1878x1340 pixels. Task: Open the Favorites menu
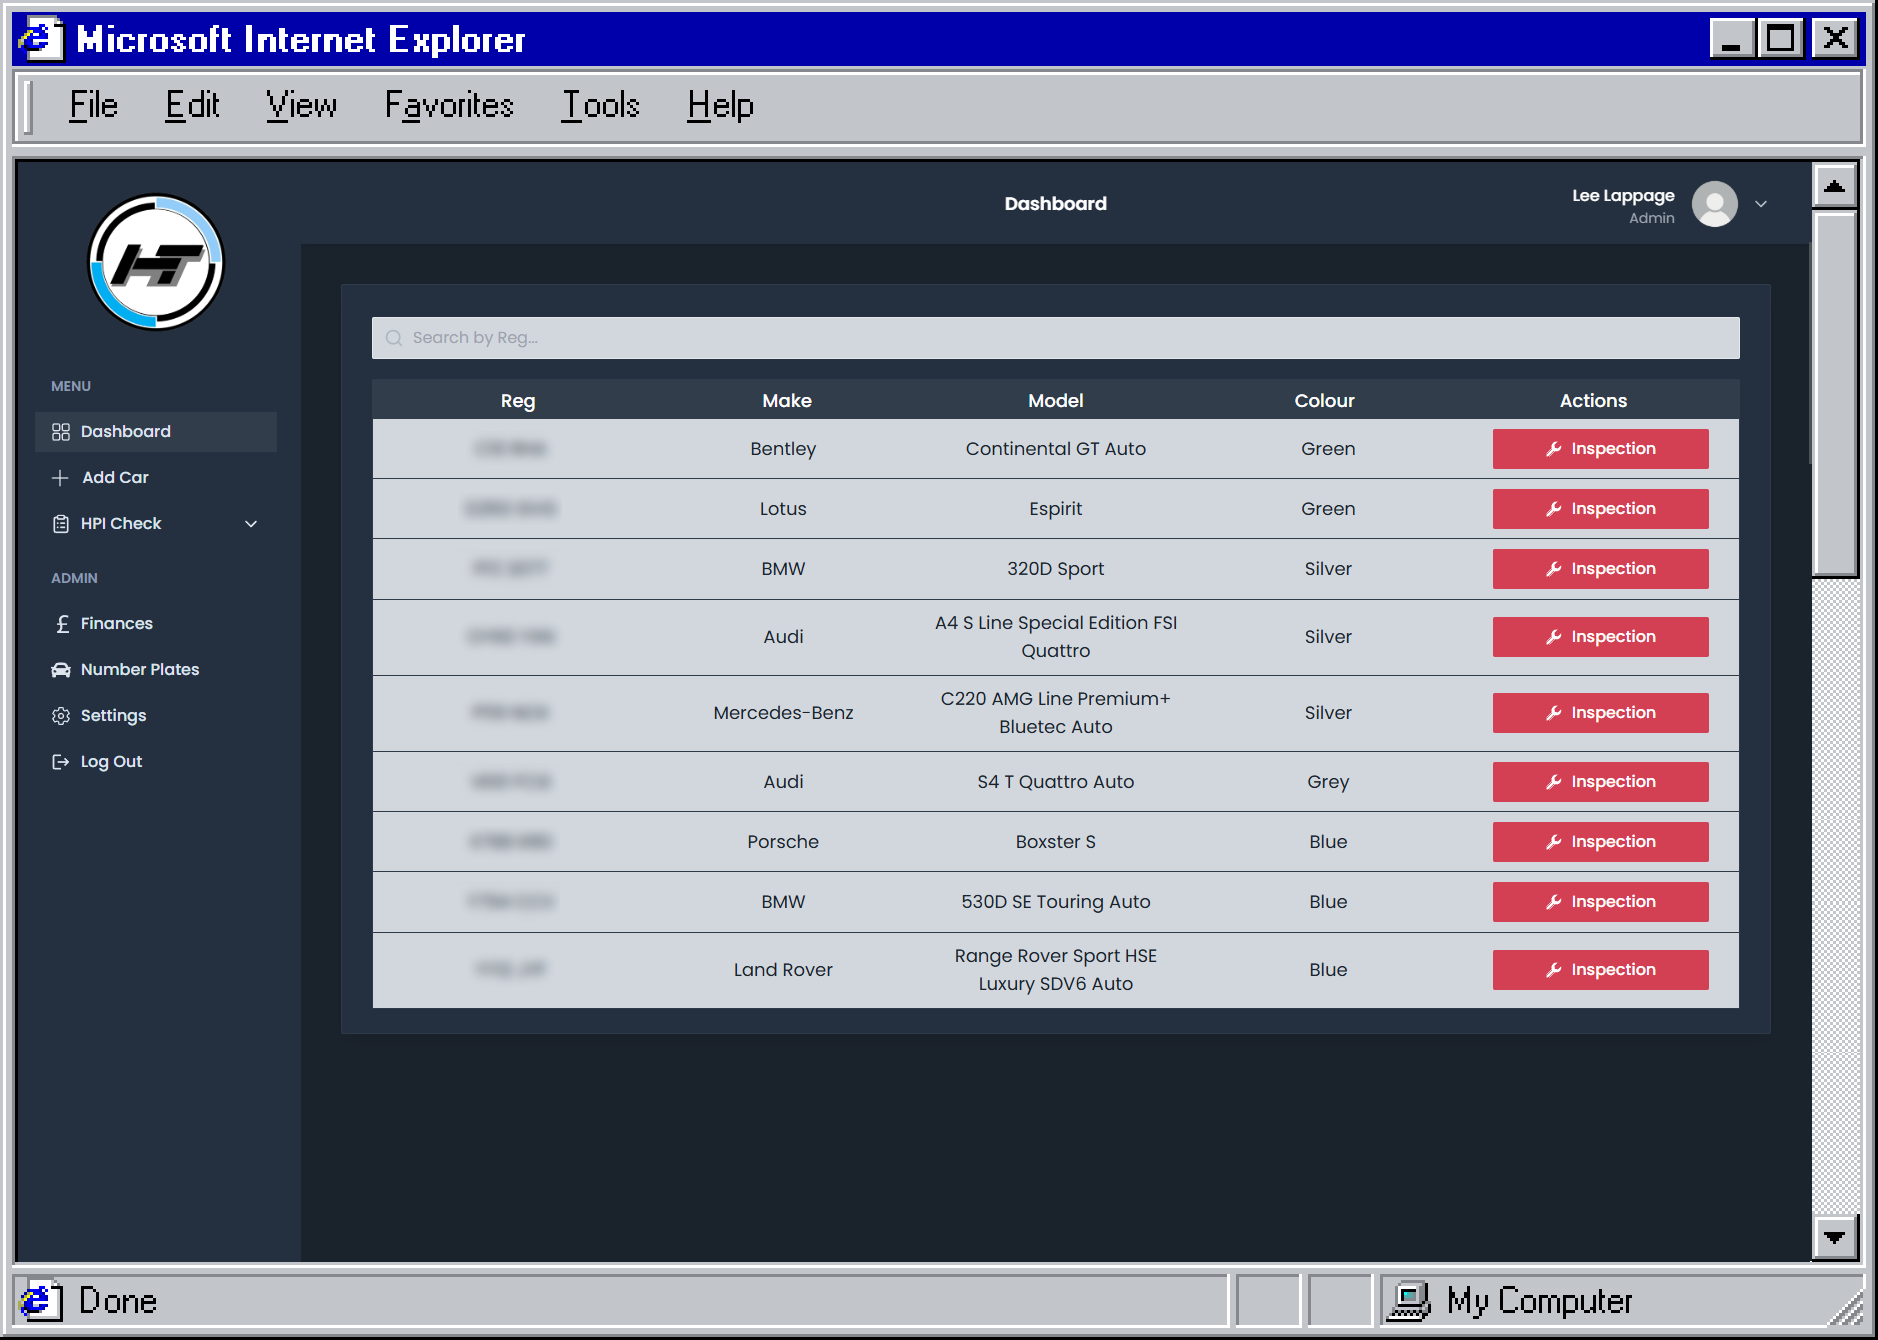448,104
